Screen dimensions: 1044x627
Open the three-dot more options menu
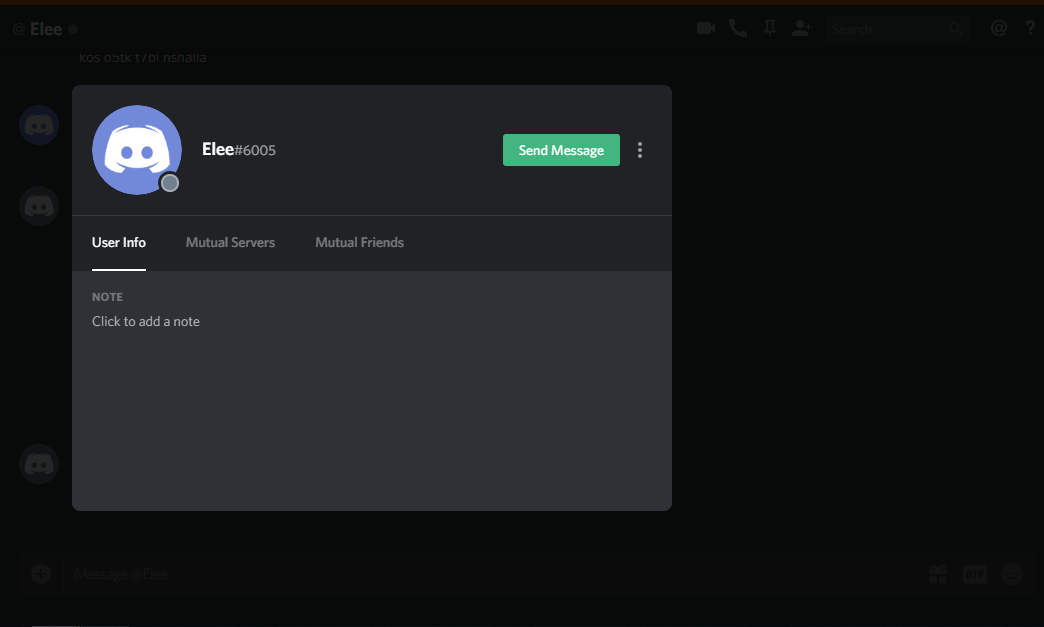click(x=640, y=150)
